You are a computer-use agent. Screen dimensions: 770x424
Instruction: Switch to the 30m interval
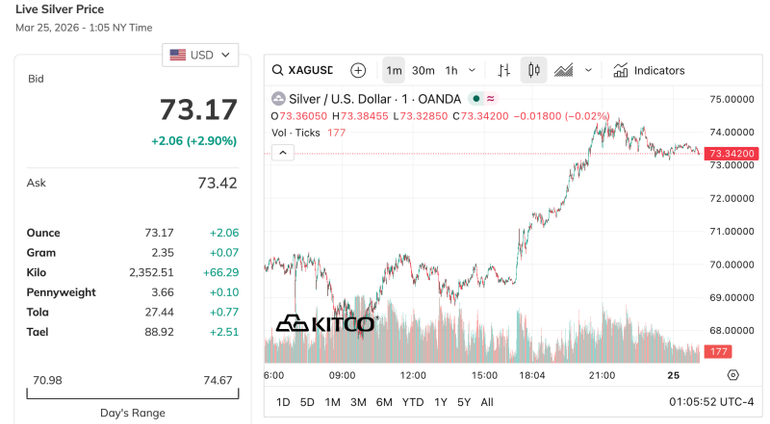(423, 70)
